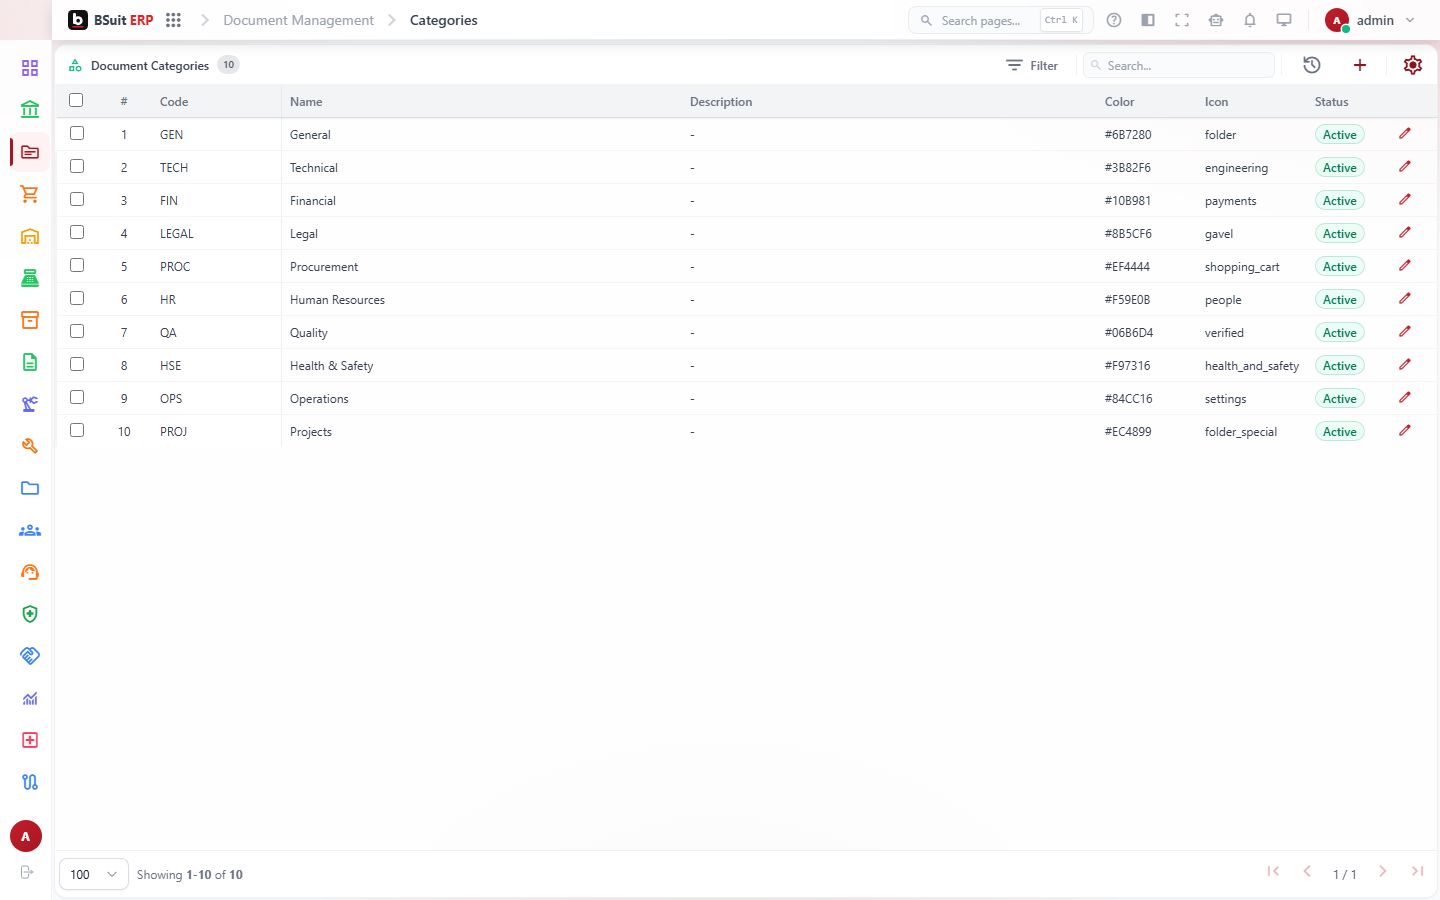Check the Financial row checkbox
Viewport: 1440px width, 900px height.
point(77,199)
